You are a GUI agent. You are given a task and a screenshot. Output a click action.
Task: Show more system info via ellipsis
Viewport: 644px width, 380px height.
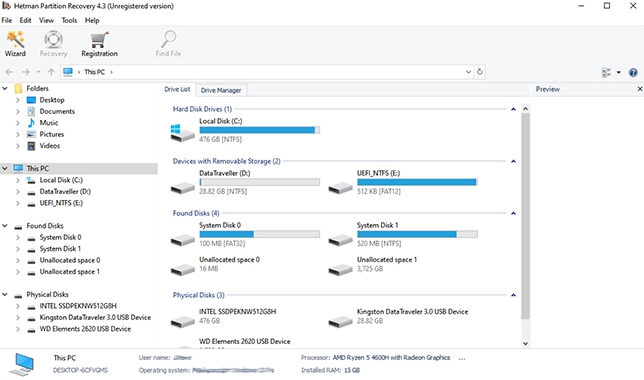462,358
